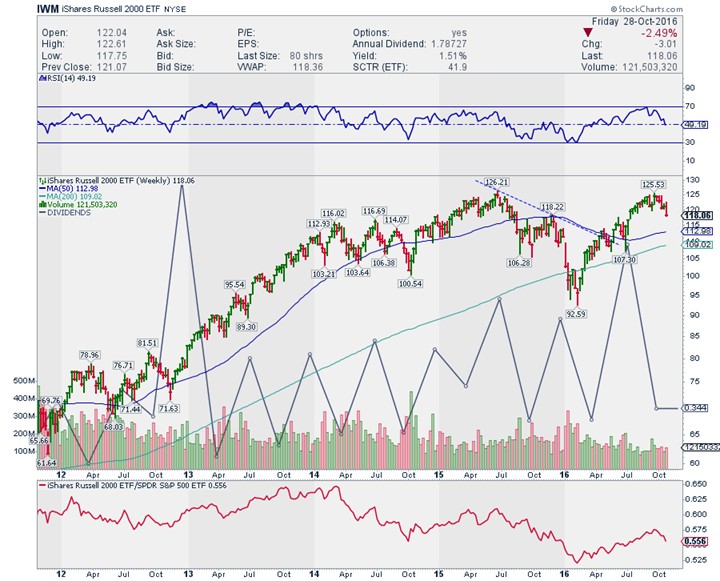Click the 118.22 price label
The image size is (720, 581).
[x=552, y=207]
